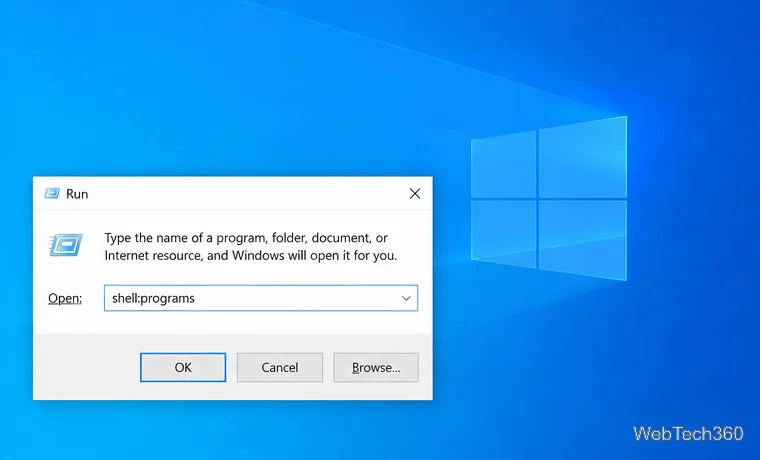
Task: Cancel the Run dialog
Action: coord(280,367)
